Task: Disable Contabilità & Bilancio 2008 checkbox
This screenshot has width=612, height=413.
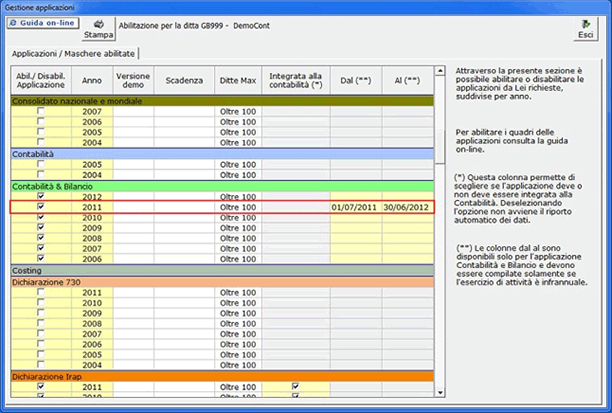Action: coord(41,238)
